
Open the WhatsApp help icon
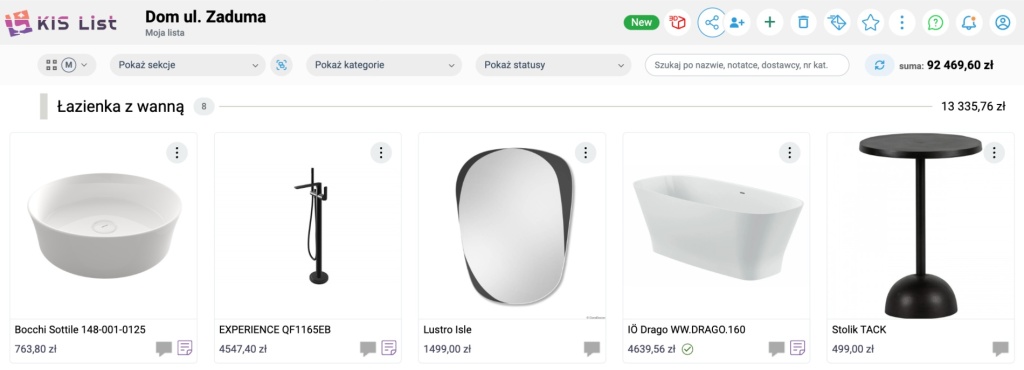pos(936,23)
